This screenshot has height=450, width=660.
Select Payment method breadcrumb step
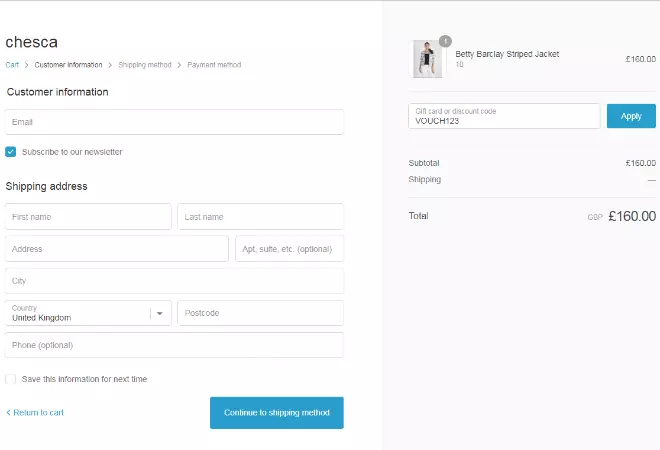click(214, 65)
